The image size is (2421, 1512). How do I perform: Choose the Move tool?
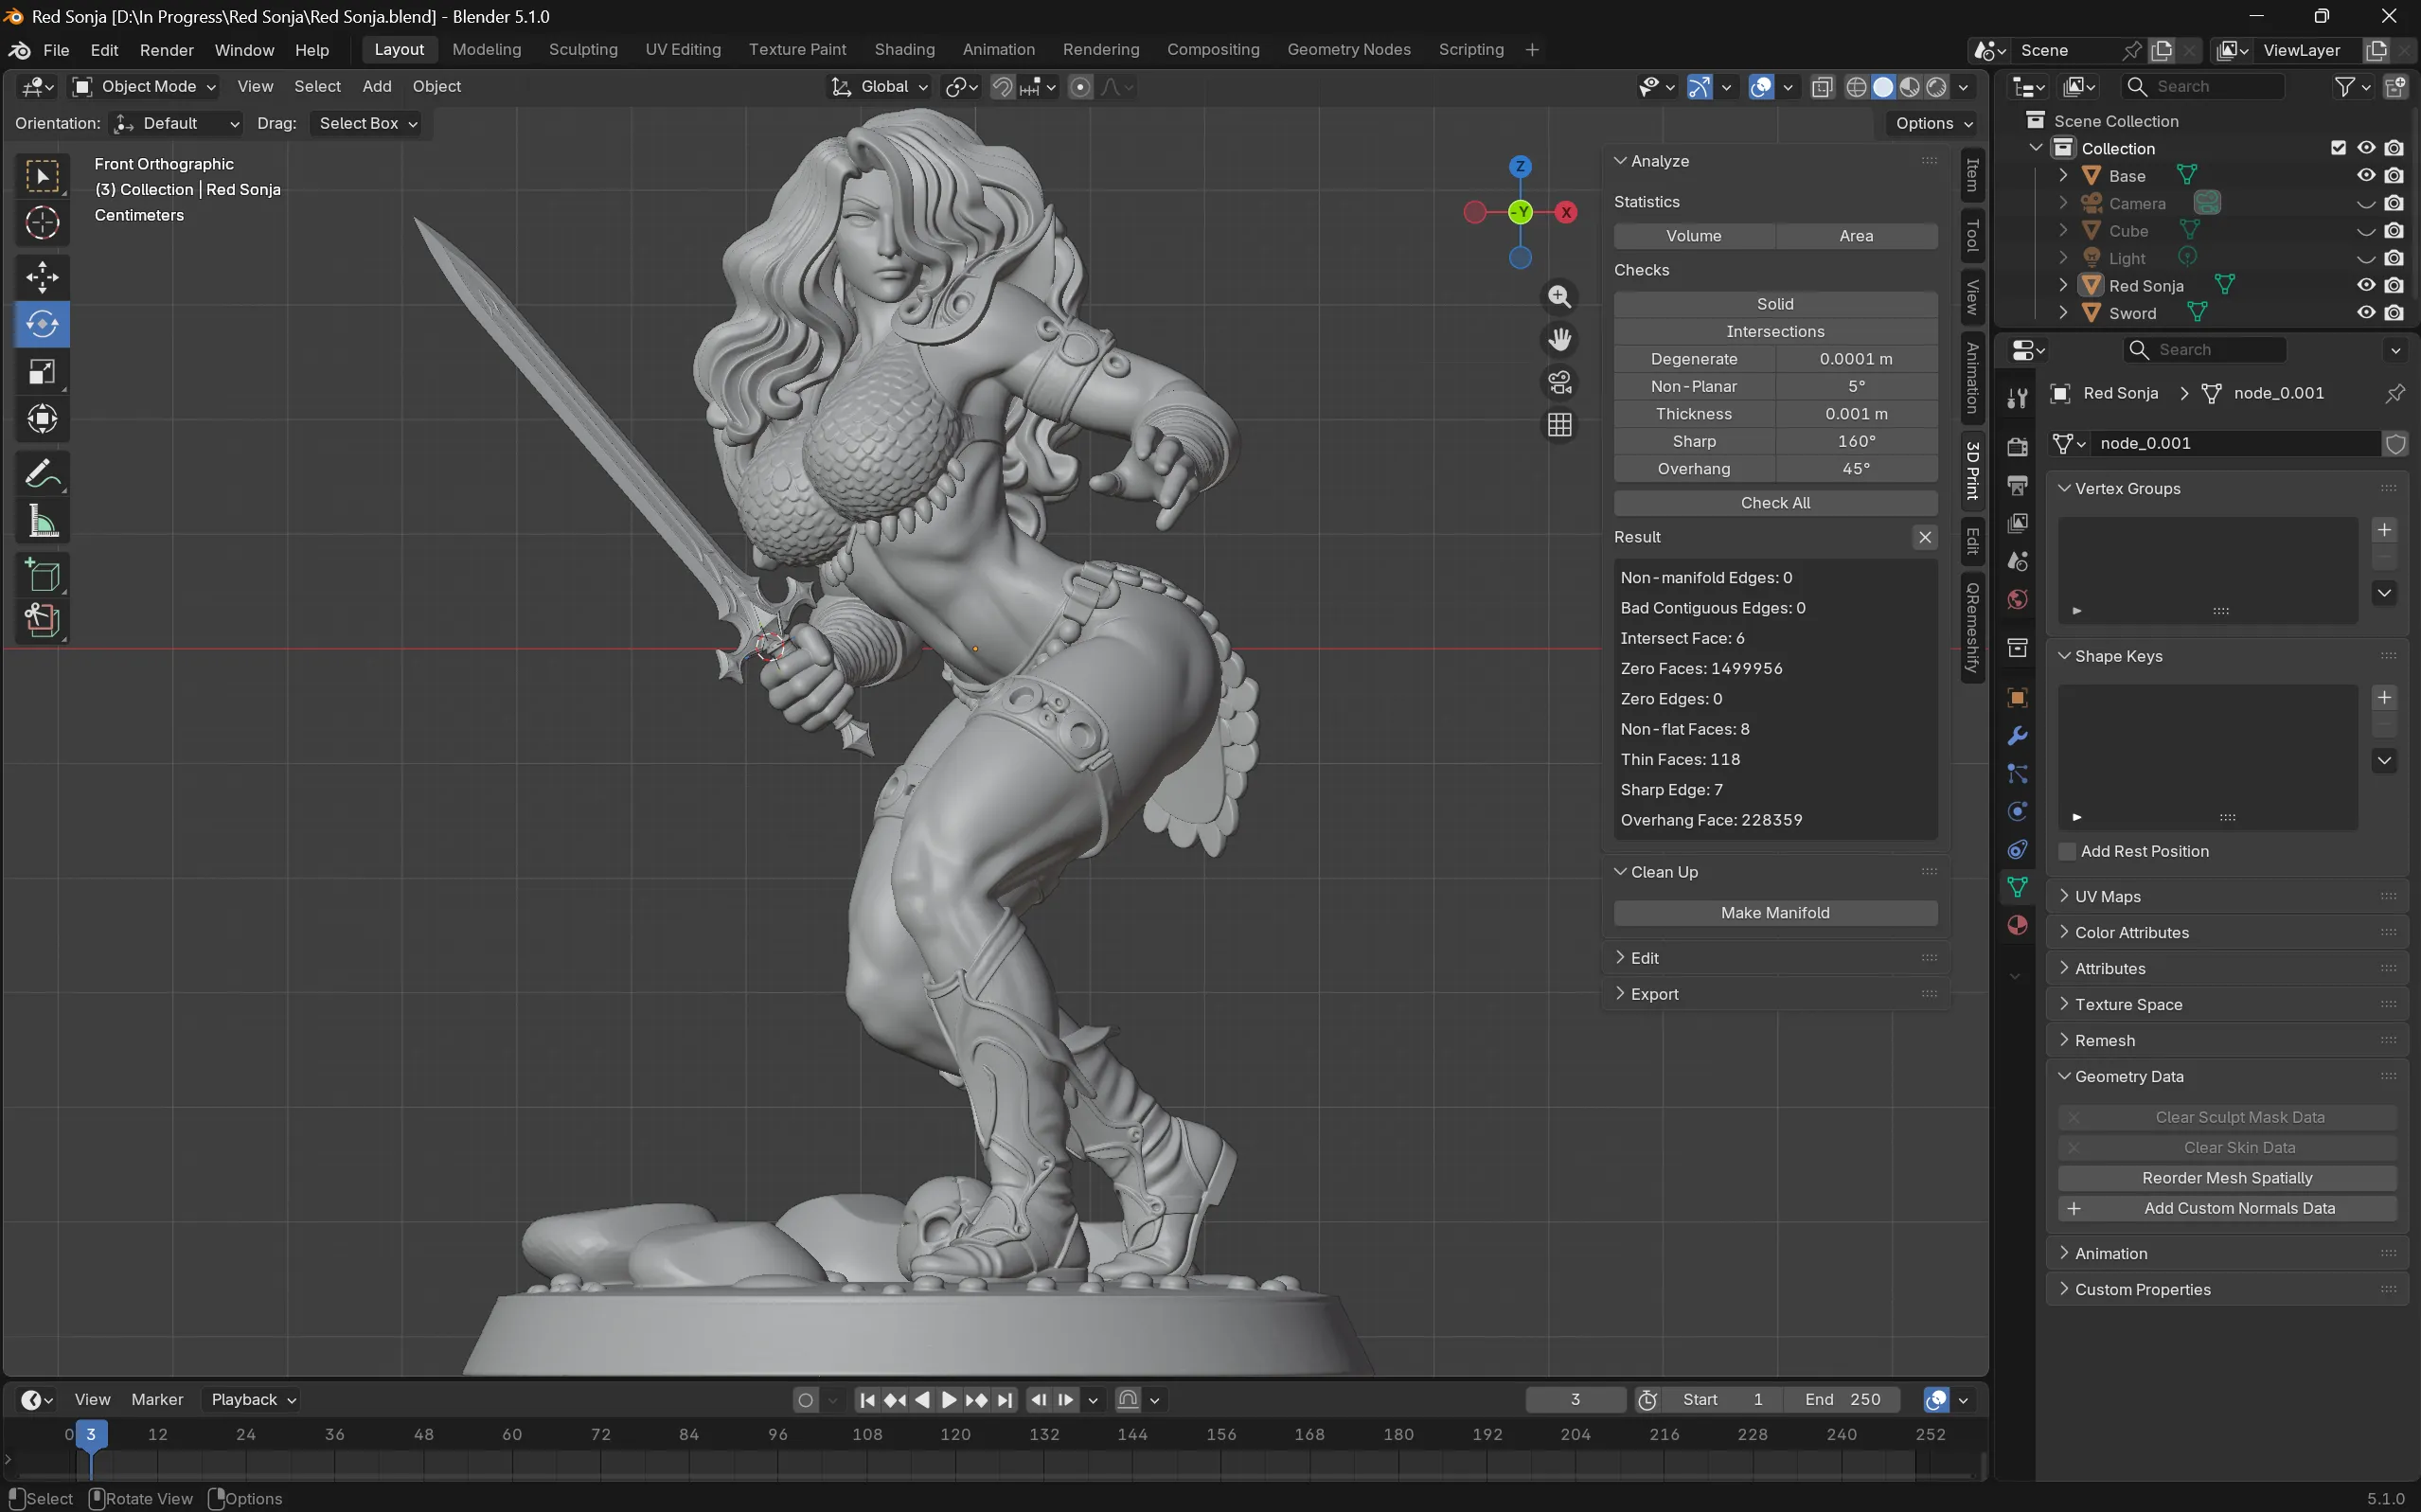coord(42,277)
